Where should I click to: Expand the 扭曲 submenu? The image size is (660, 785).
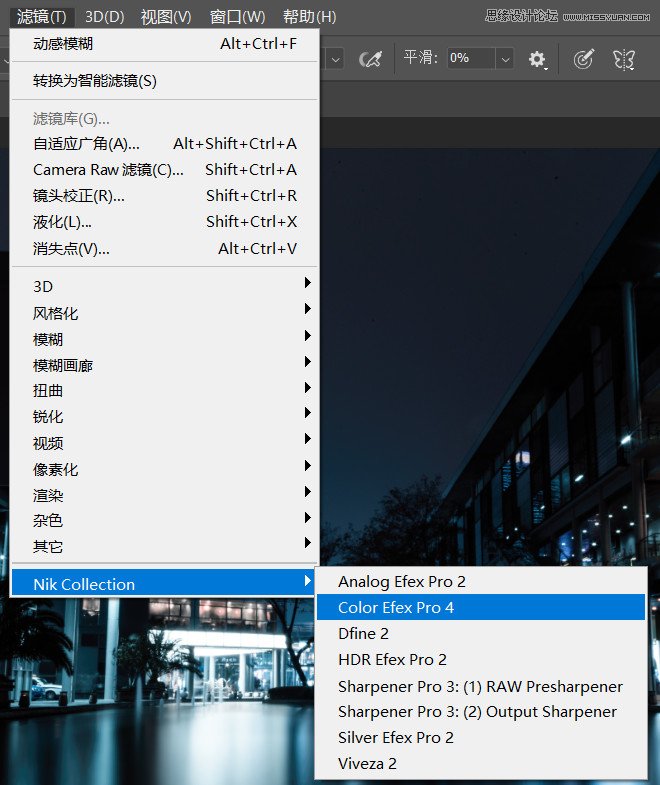click(x=165, y=390)
